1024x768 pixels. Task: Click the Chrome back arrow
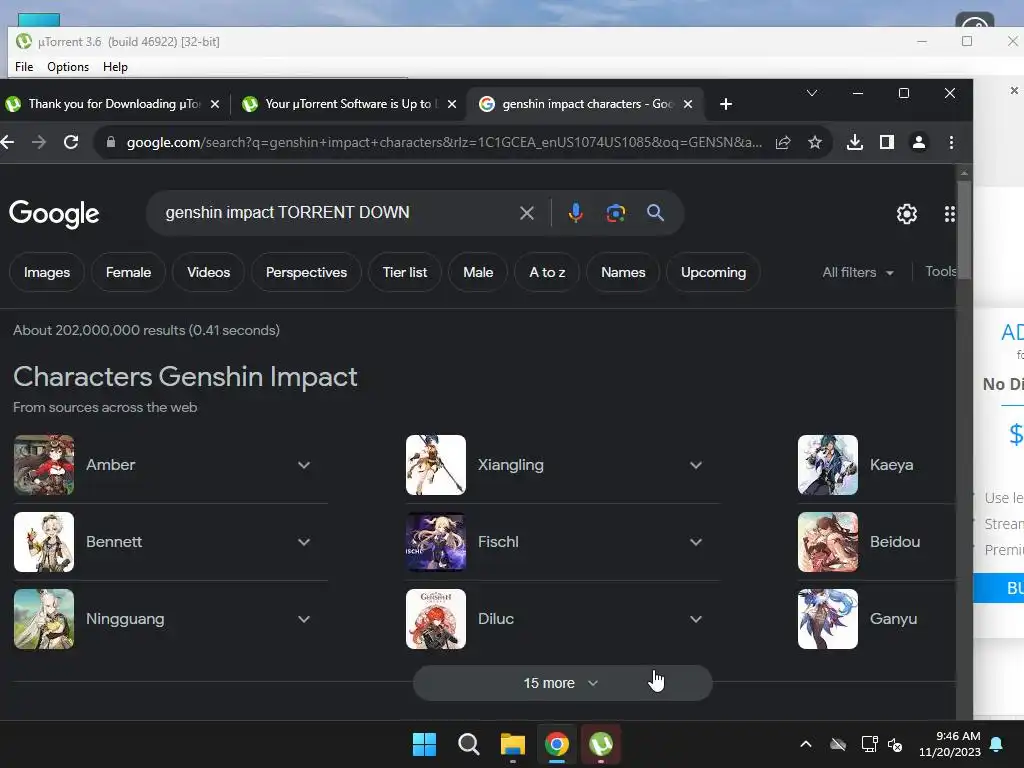pyautogui.click(x=7, y=142)
